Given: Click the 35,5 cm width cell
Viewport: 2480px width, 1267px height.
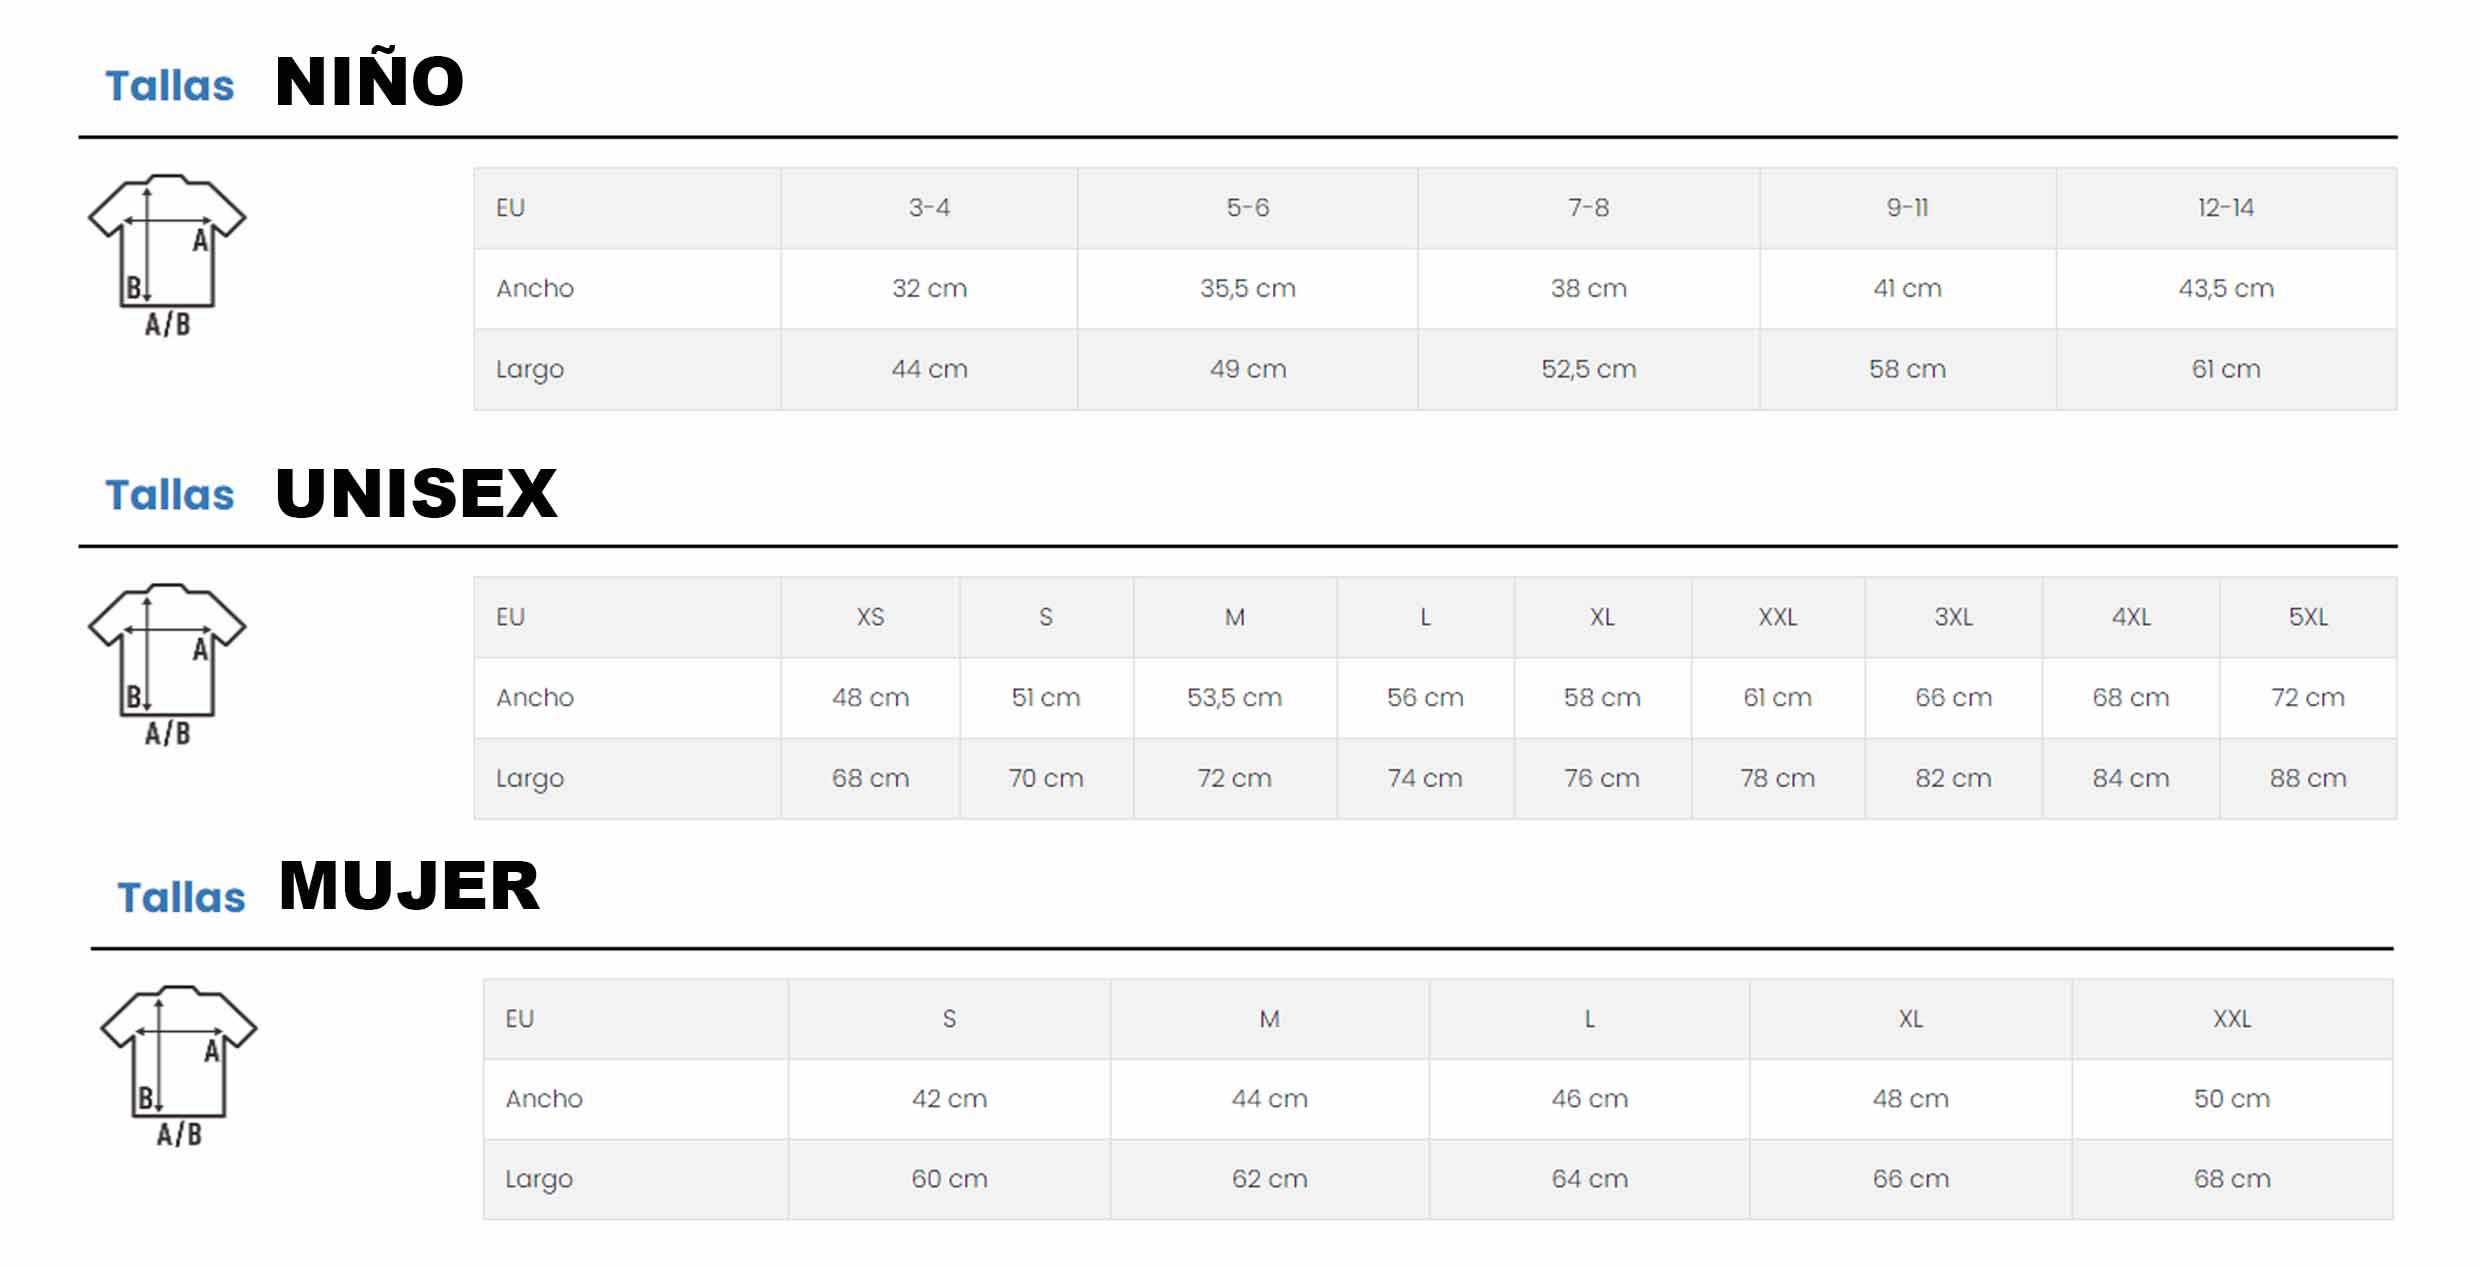Looking at the screenshot, I should coord(1247,289).
